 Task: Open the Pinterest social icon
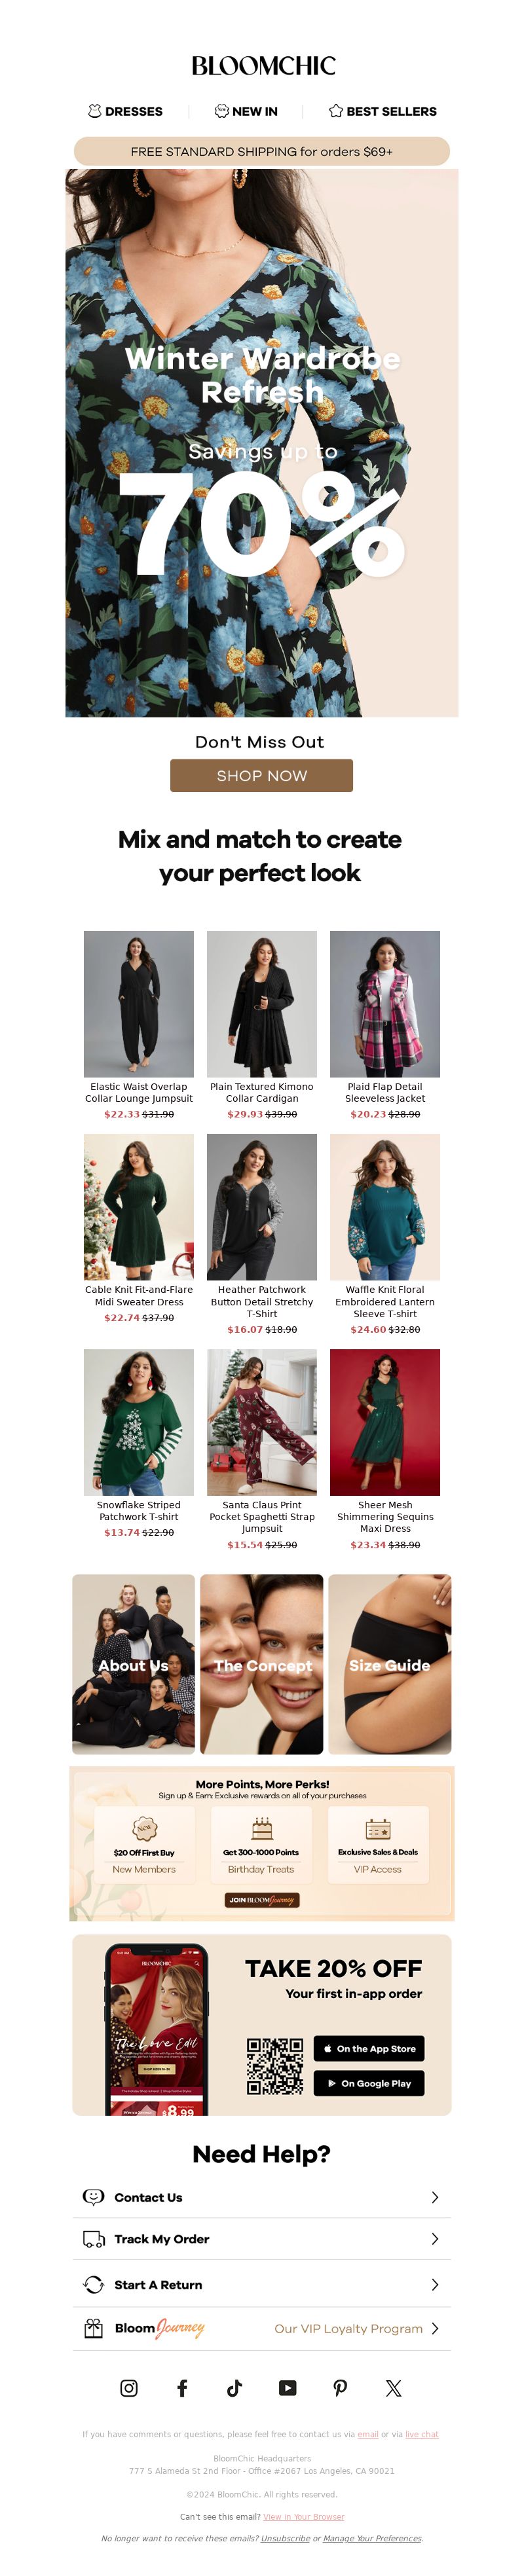340,2388
